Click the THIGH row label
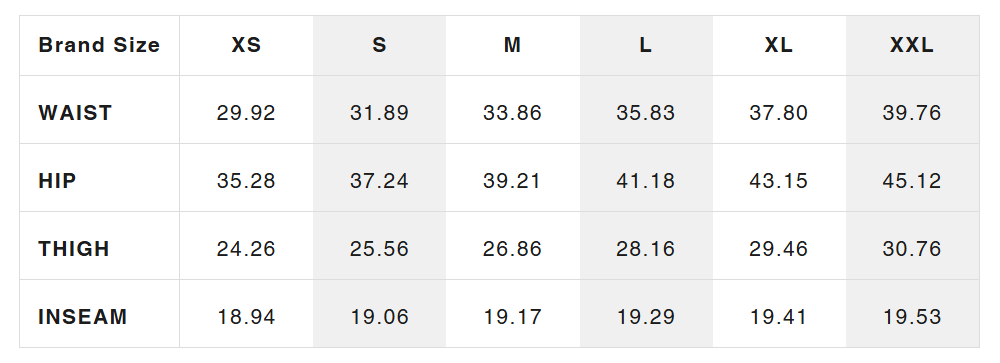 [74, 249]
